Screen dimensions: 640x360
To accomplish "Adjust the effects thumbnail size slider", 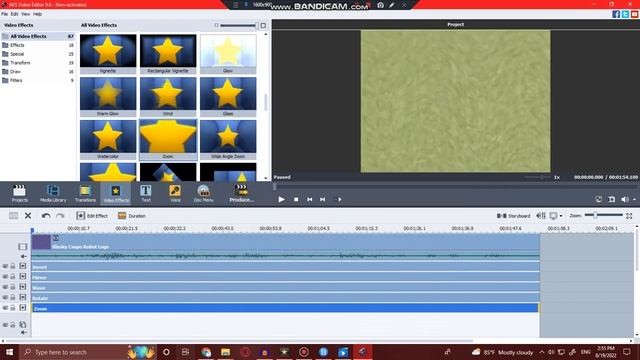I will [x=238, y=25].
